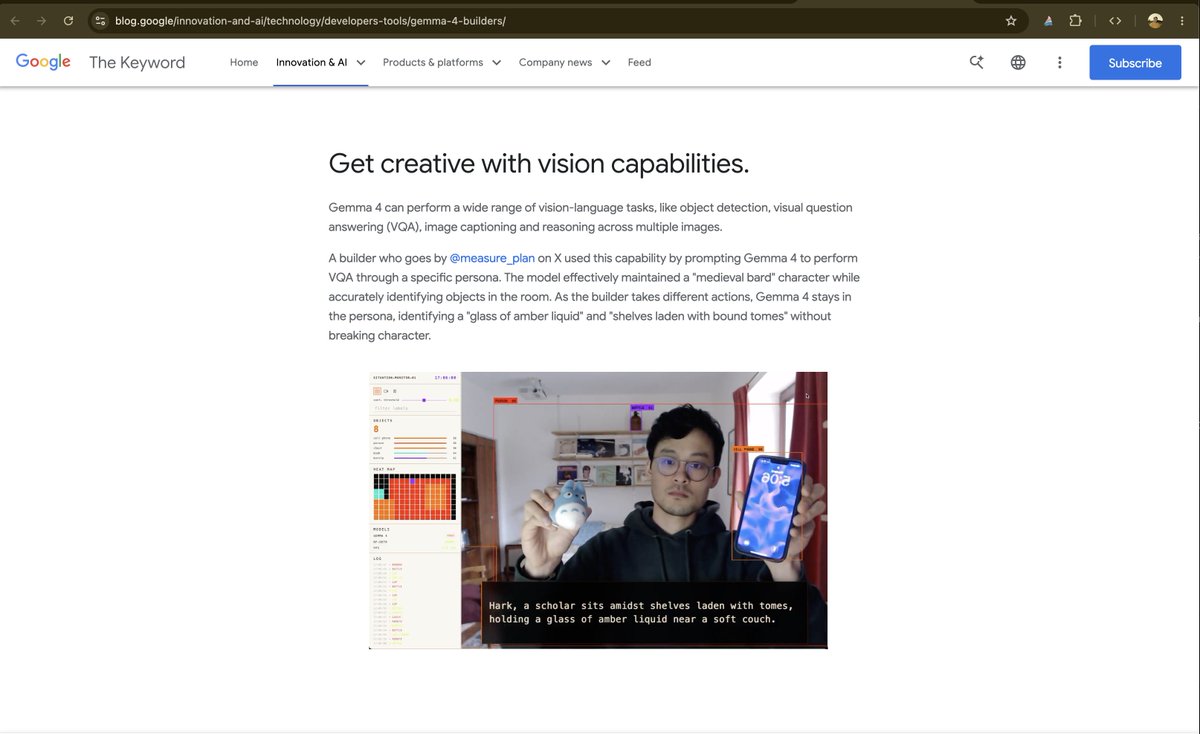Click the blue Subscribe button

(1135, 62)
